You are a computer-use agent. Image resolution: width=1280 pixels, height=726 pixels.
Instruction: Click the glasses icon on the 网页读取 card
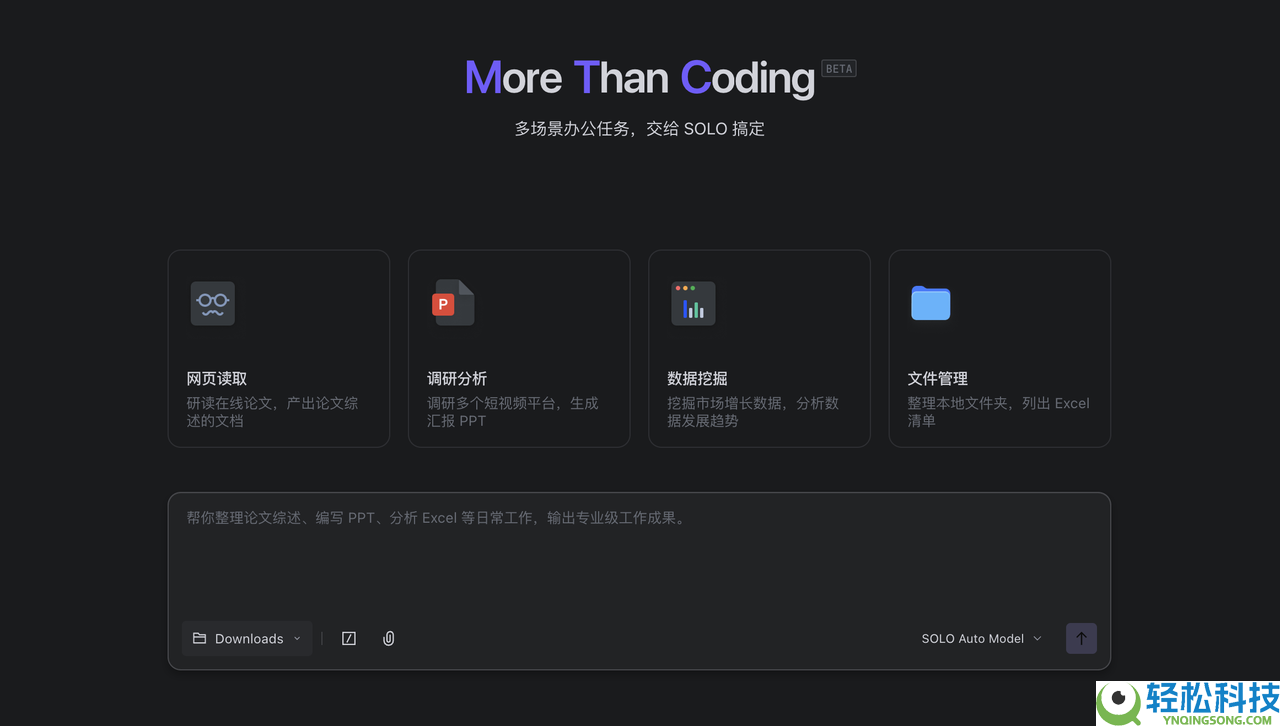click(x=212, y=303)
